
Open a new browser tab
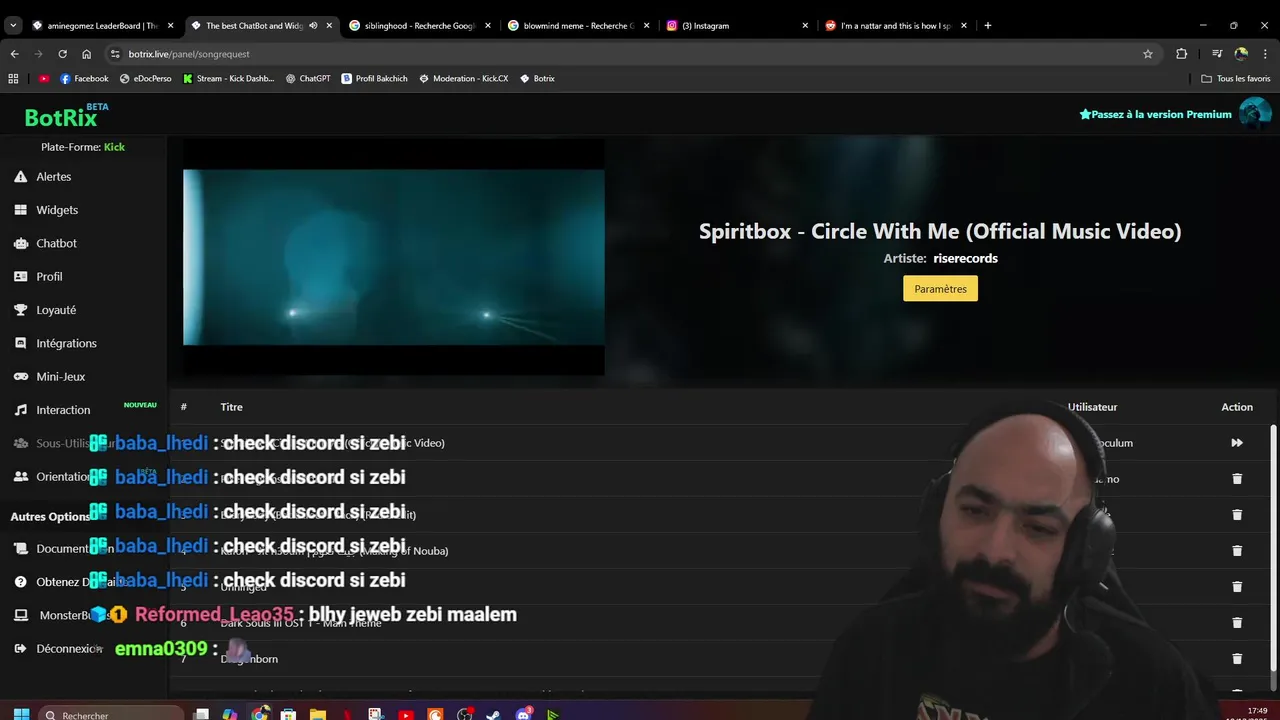(x=988, y=26)
